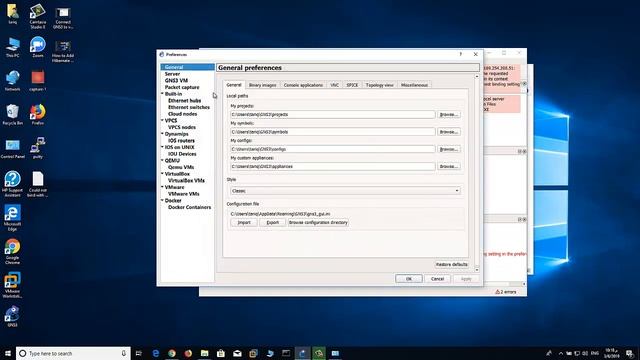Open the Network desktop icon

(x=13, y=80)
